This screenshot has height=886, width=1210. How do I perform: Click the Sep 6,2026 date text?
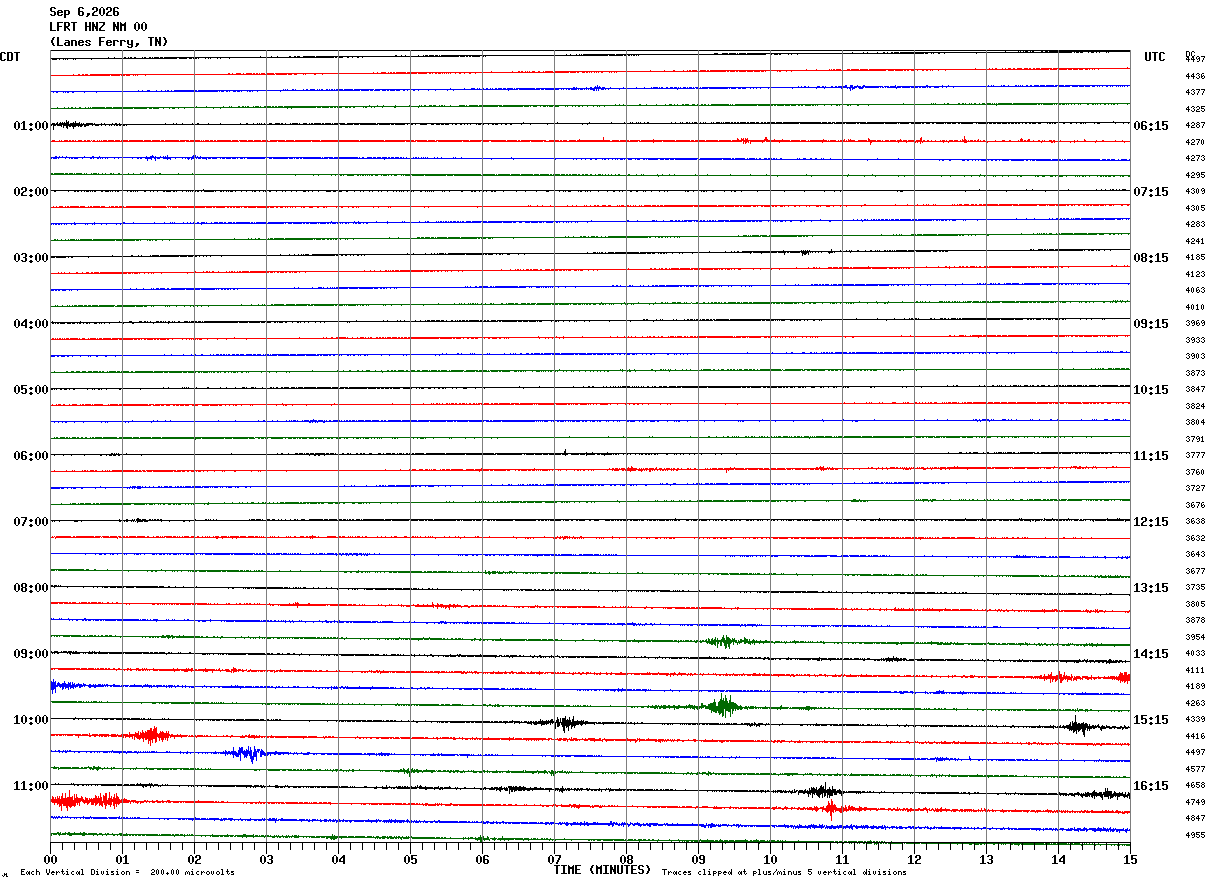[84, 12]
